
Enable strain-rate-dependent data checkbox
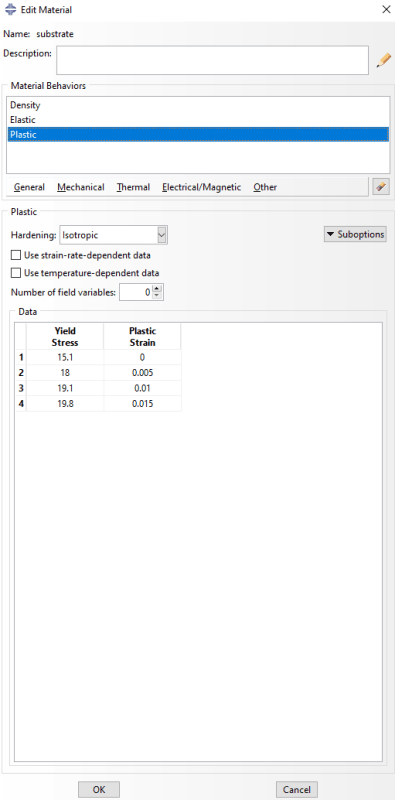(16, 255)
